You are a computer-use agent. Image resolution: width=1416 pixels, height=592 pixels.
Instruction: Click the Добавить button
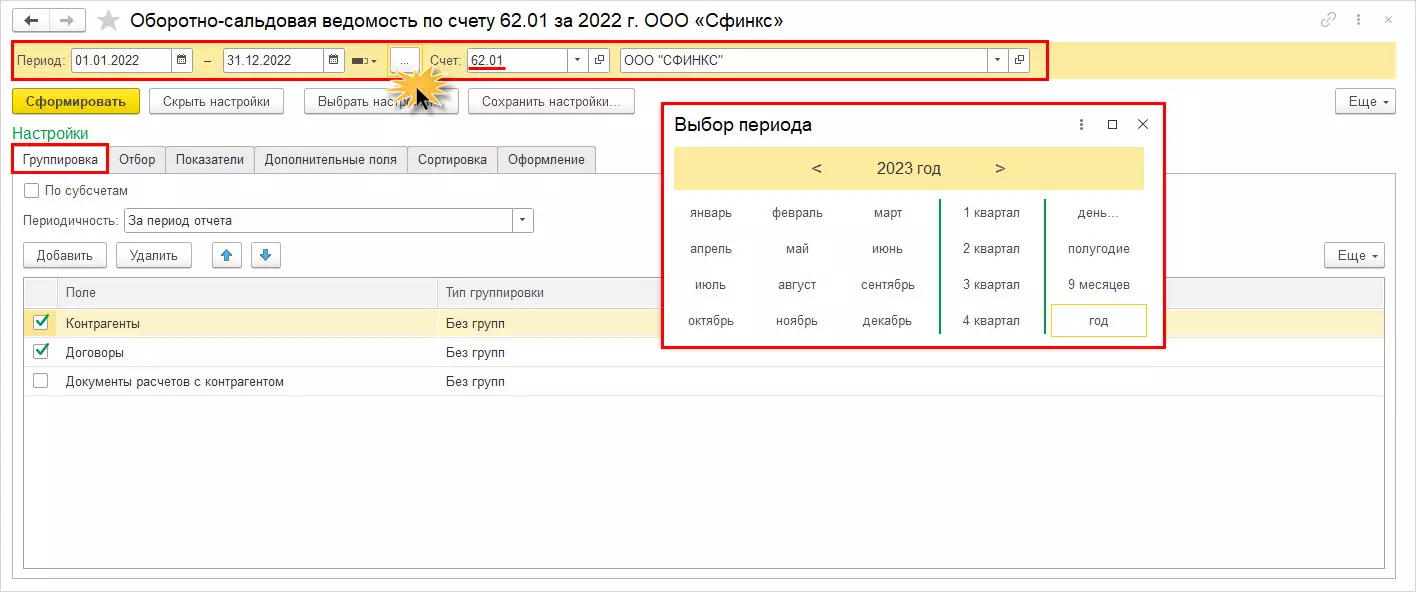[65, 255]
